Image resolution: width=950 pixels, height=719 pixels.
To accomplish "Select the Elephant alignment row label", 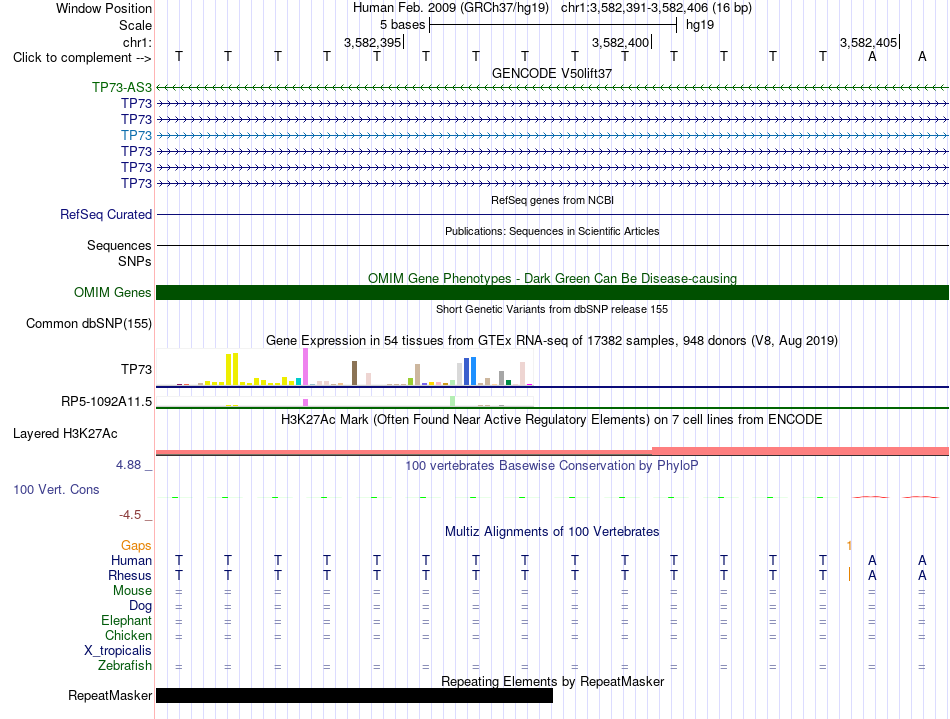I will coord(126,621).
